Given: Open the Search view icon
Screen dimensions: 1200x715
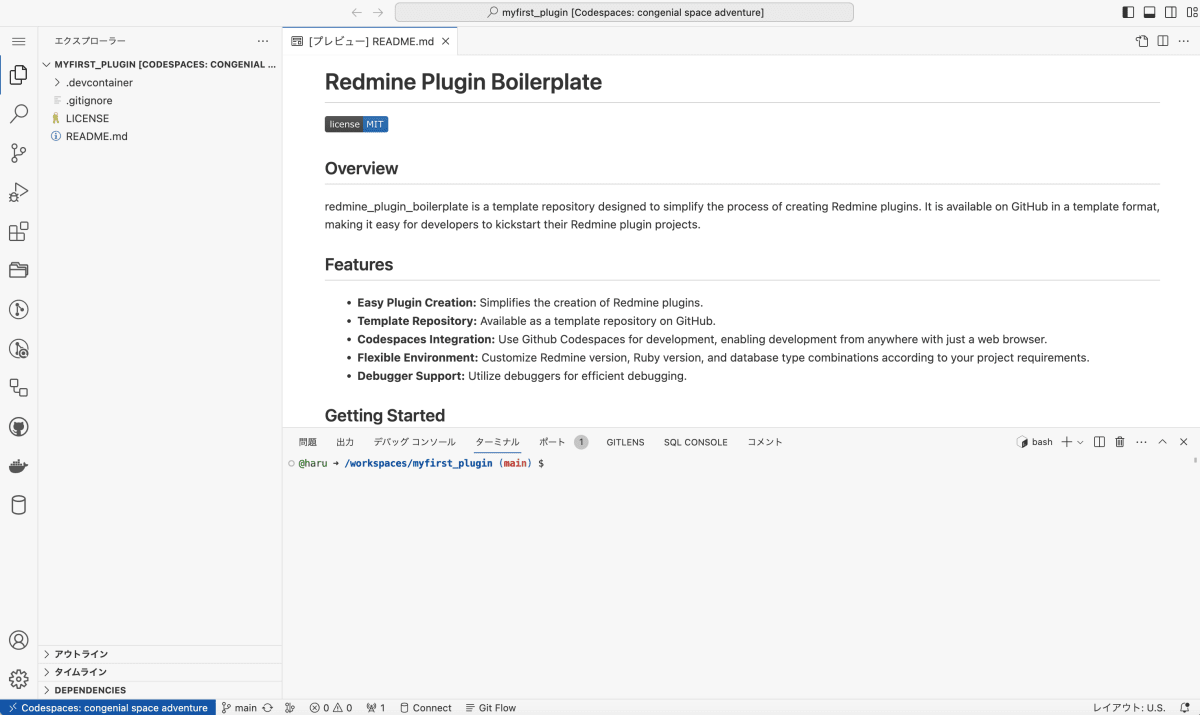Looking at the screenshot, I should [x=18, y=114].
